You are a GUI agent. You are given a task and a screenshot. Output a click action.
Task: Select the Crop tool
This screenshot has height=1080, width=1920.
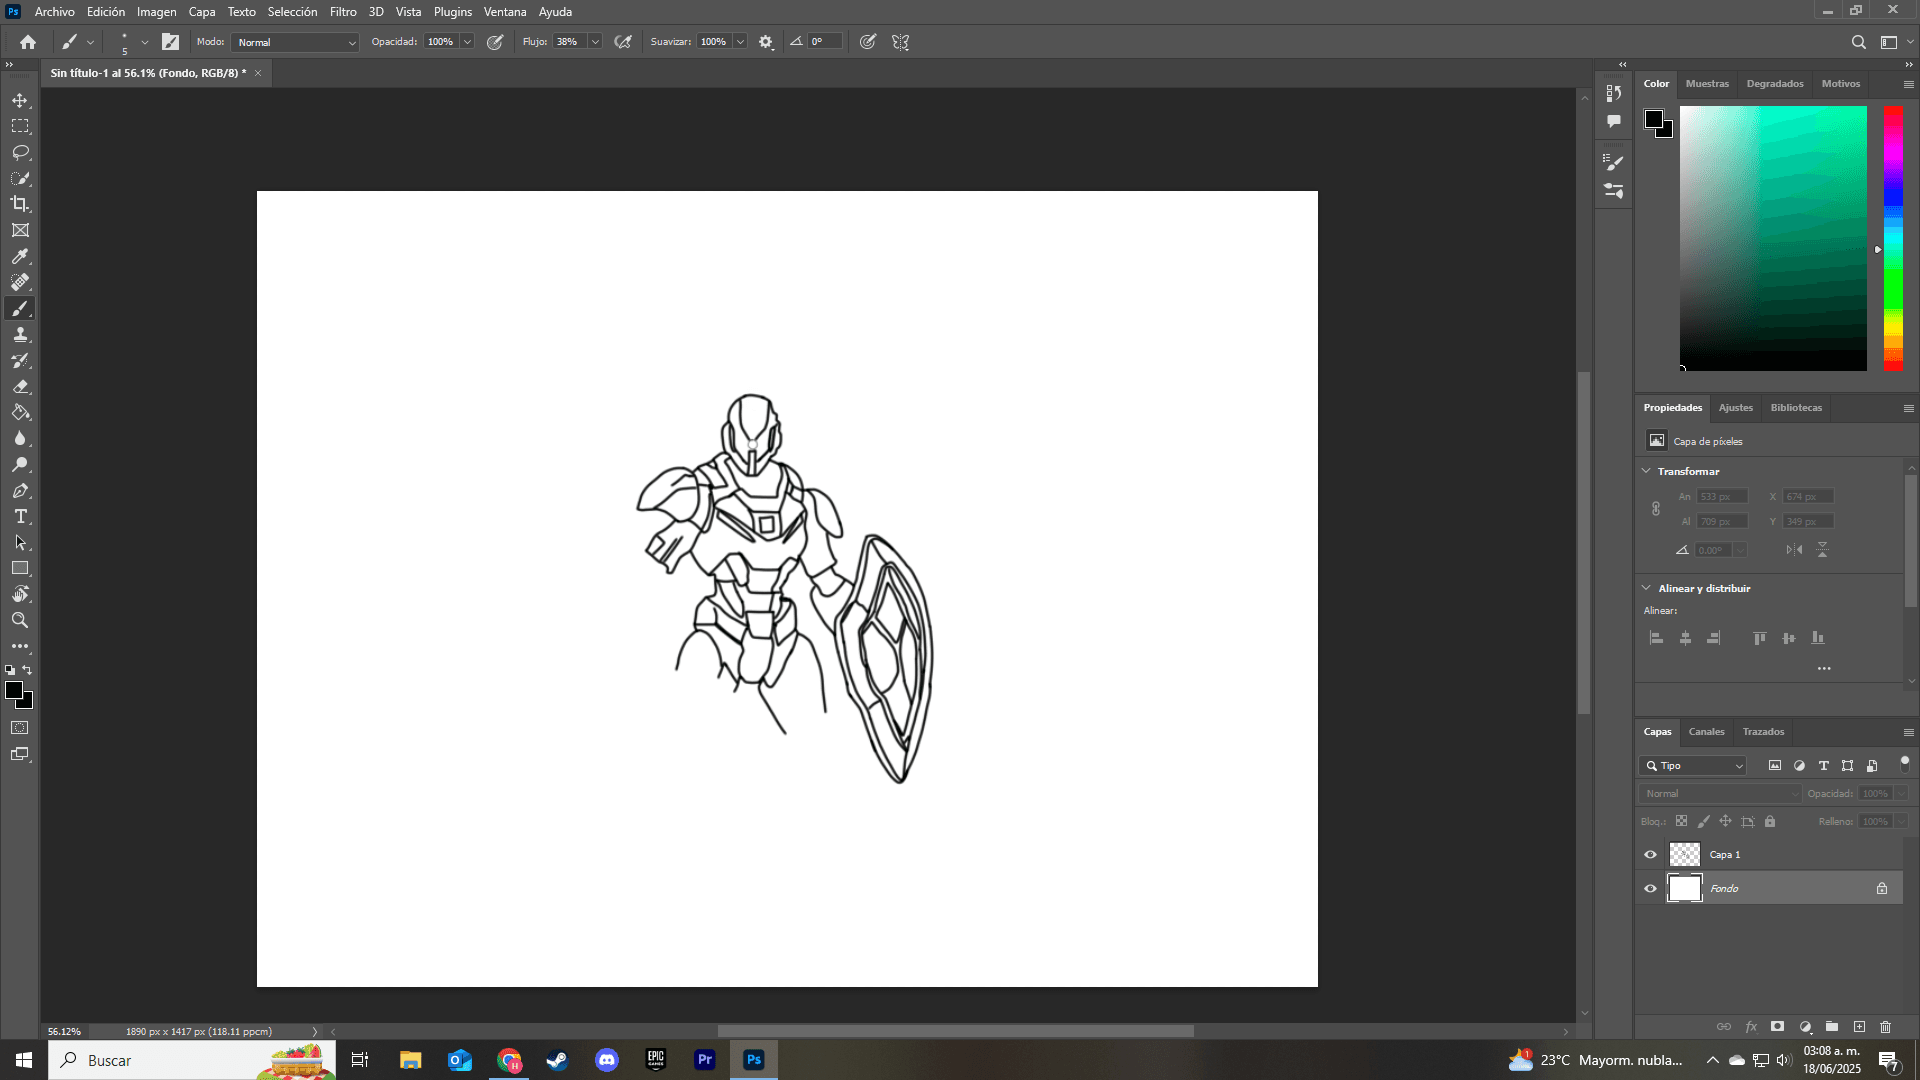tap(20, 204)
